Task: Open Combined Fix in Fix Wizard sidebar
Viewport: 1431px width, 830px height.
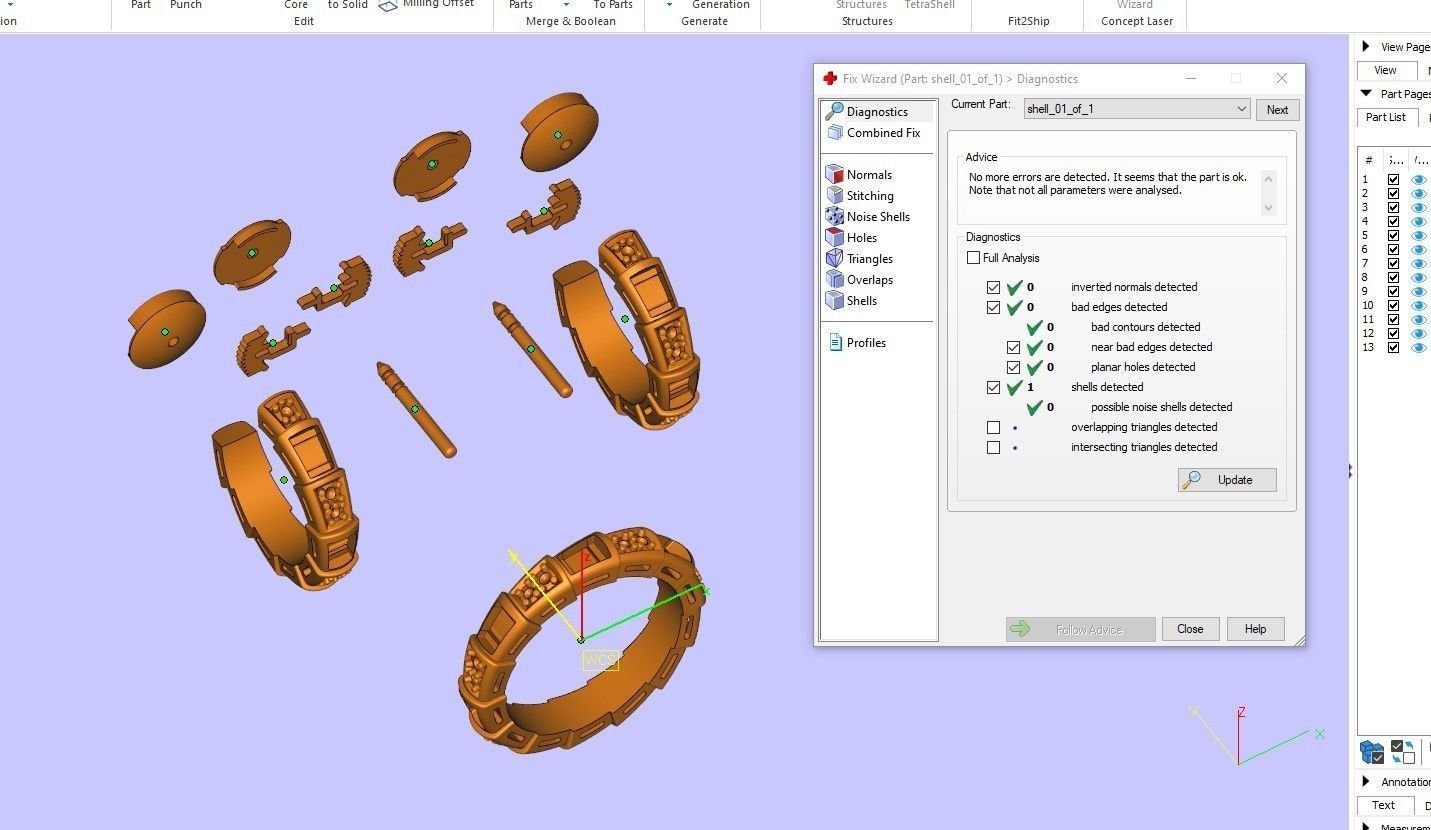Action: click(873, 132)
